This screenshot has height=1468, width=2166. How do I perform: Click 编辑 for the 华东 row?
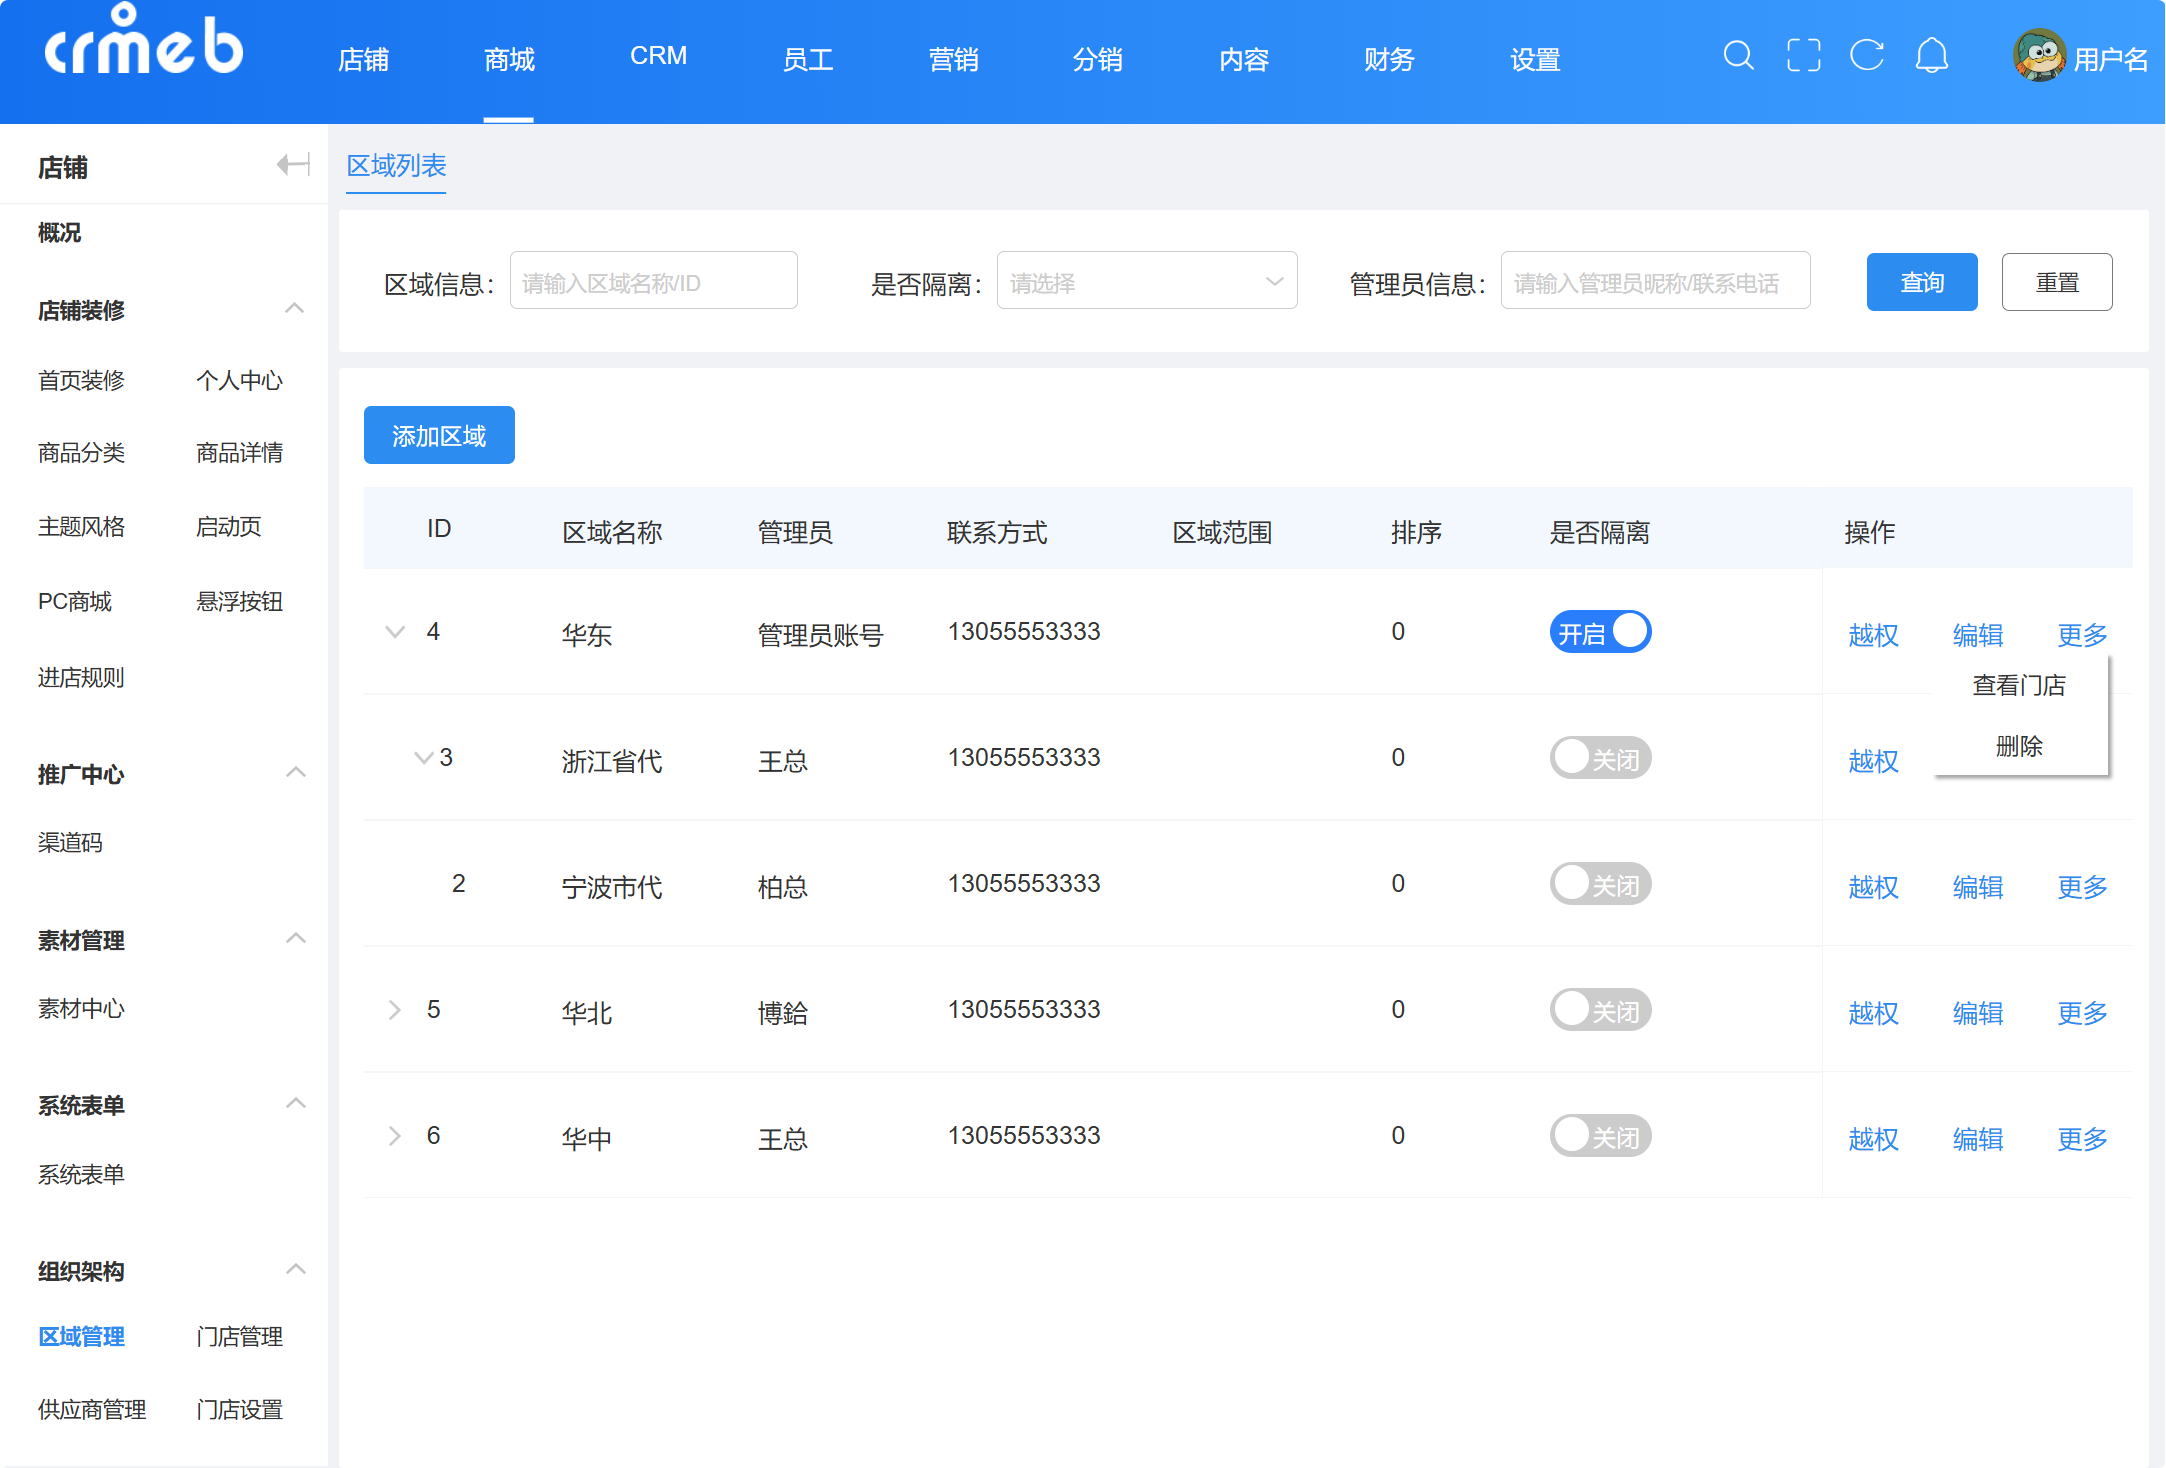1977,635
